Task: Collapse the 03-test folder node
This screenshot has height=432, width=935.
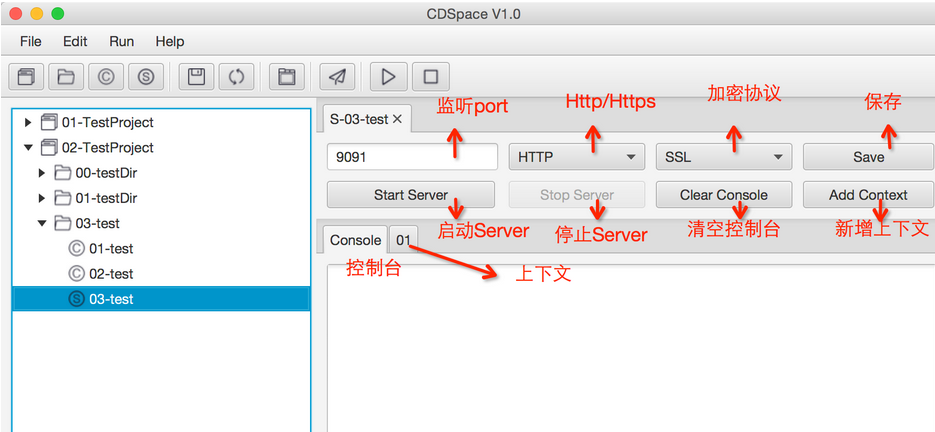Action: [42, 223]
